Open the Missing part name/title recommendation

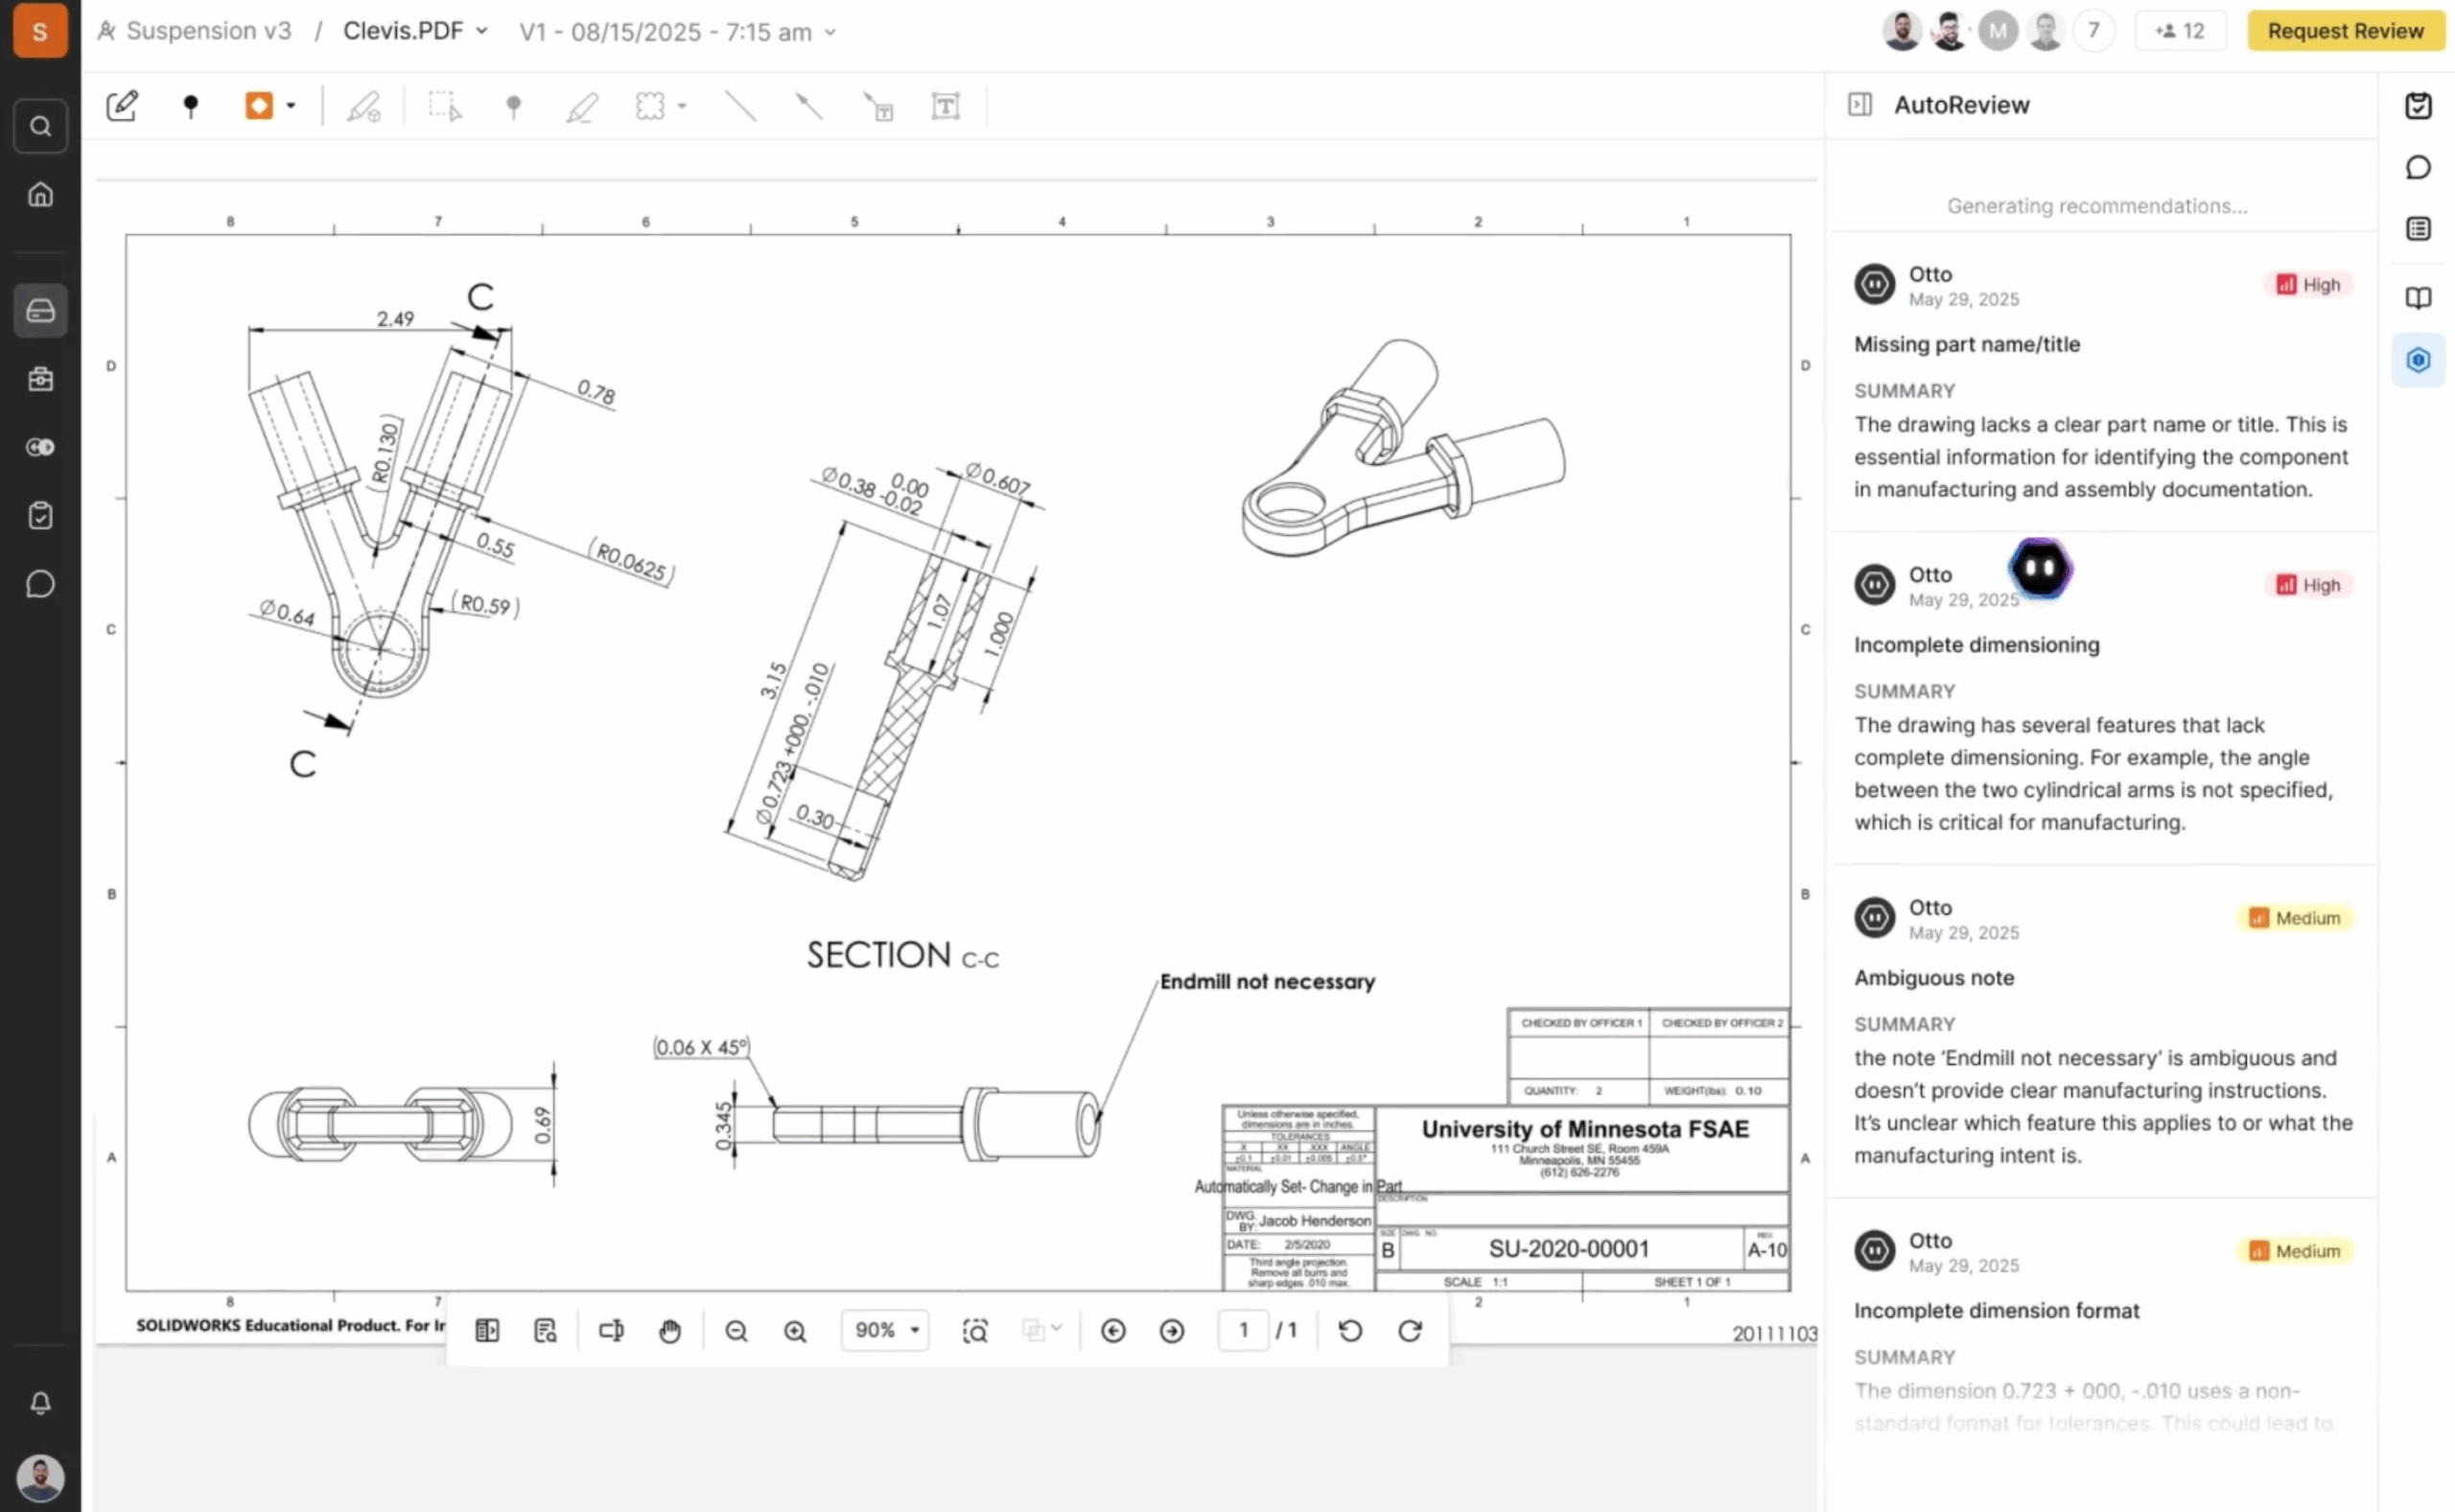point(1966,344)
